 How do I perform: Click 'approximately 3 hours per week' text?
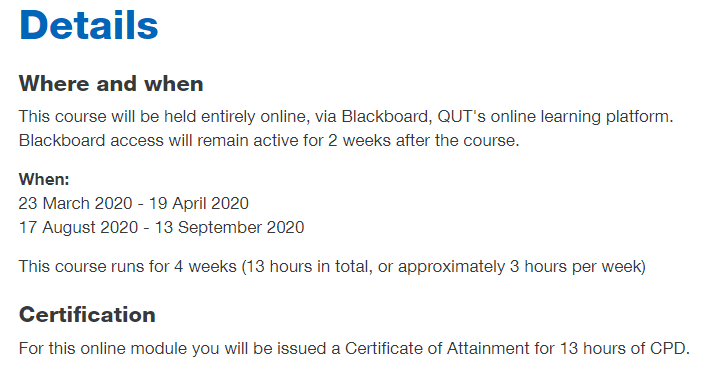(x=520, y=266)
